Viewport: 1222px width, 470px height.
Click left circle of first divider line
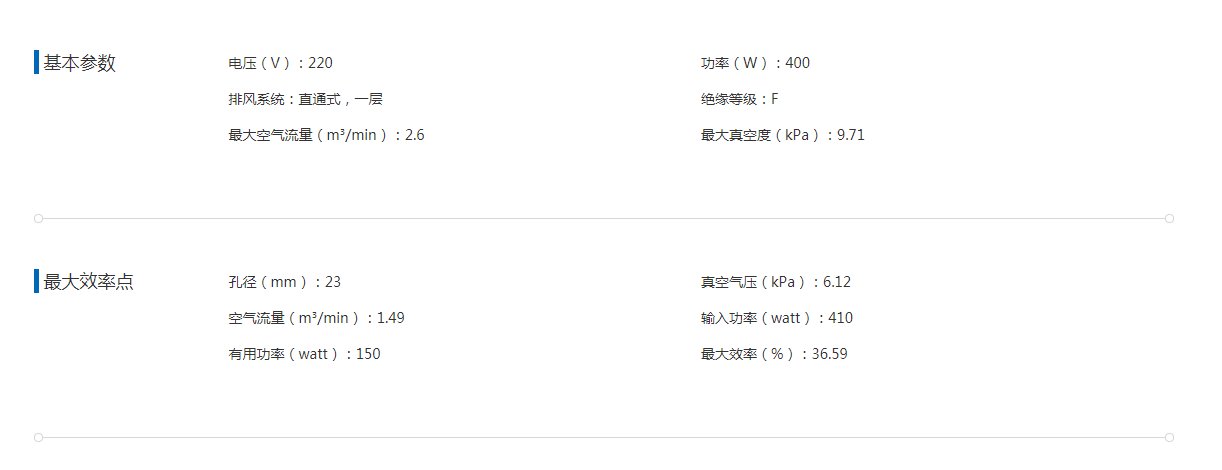(38, 218)
